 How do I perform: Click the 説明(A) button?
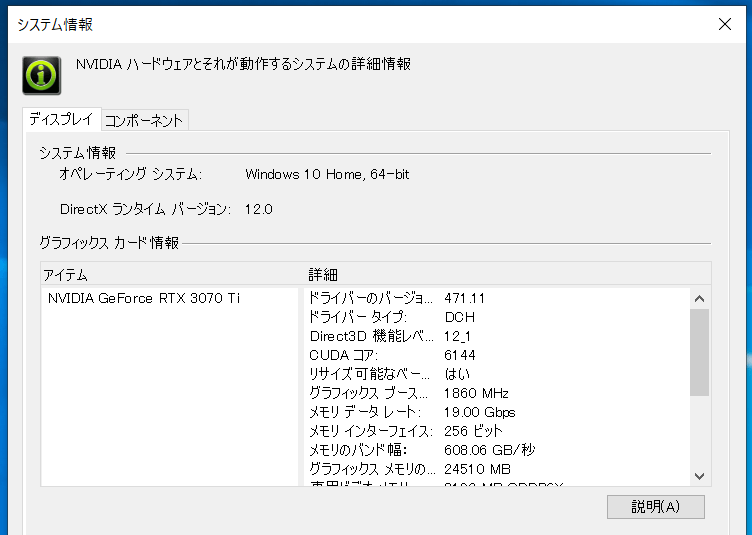tap(656, 507)
